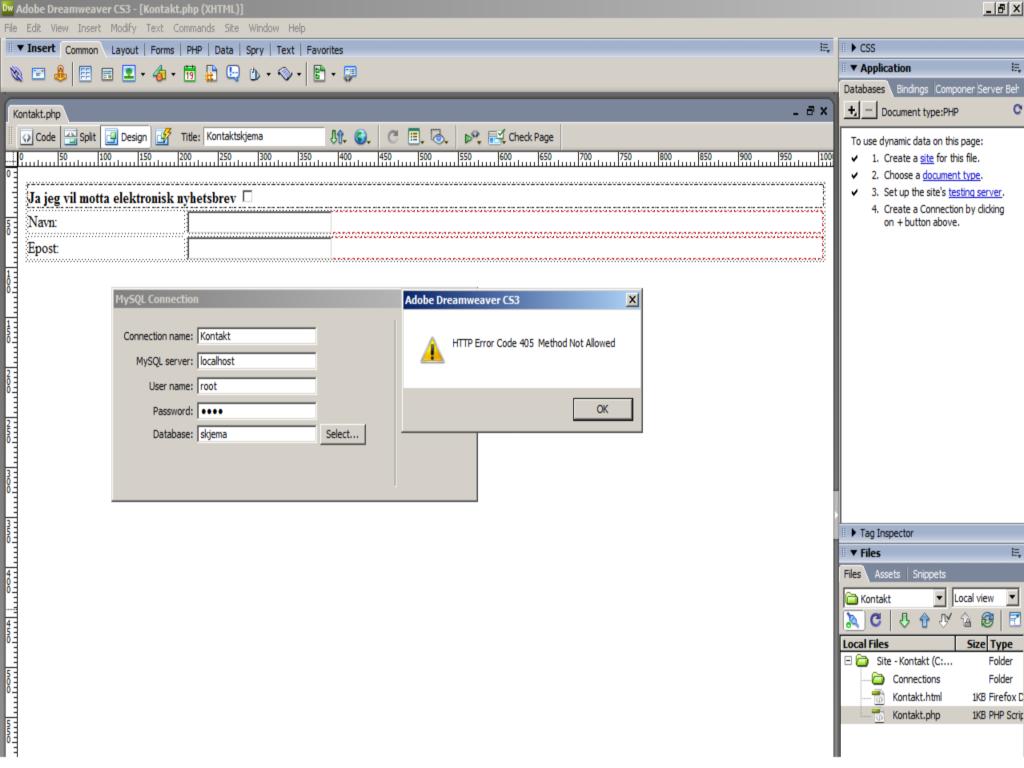Click the 'testing server' link
Viewport: 1024px width, 768px height.
[x=974, y=192]
